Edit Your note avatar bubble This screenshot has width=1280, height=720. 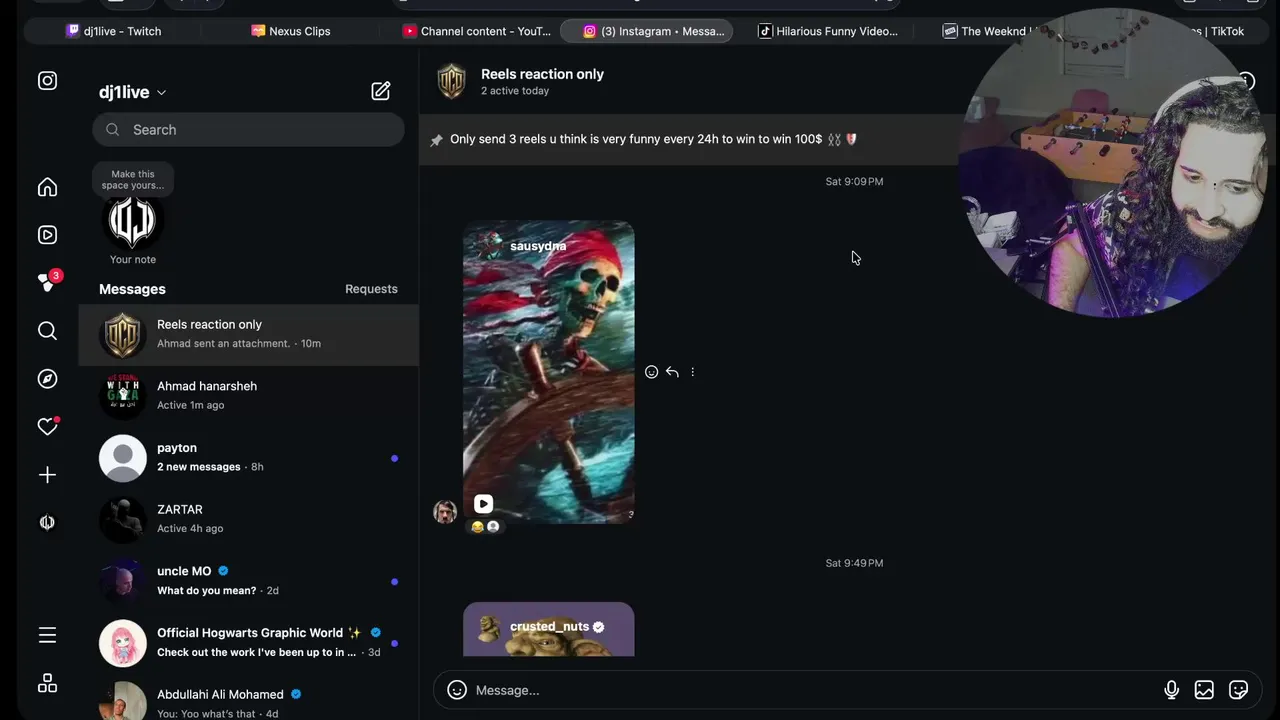(132, 222)
